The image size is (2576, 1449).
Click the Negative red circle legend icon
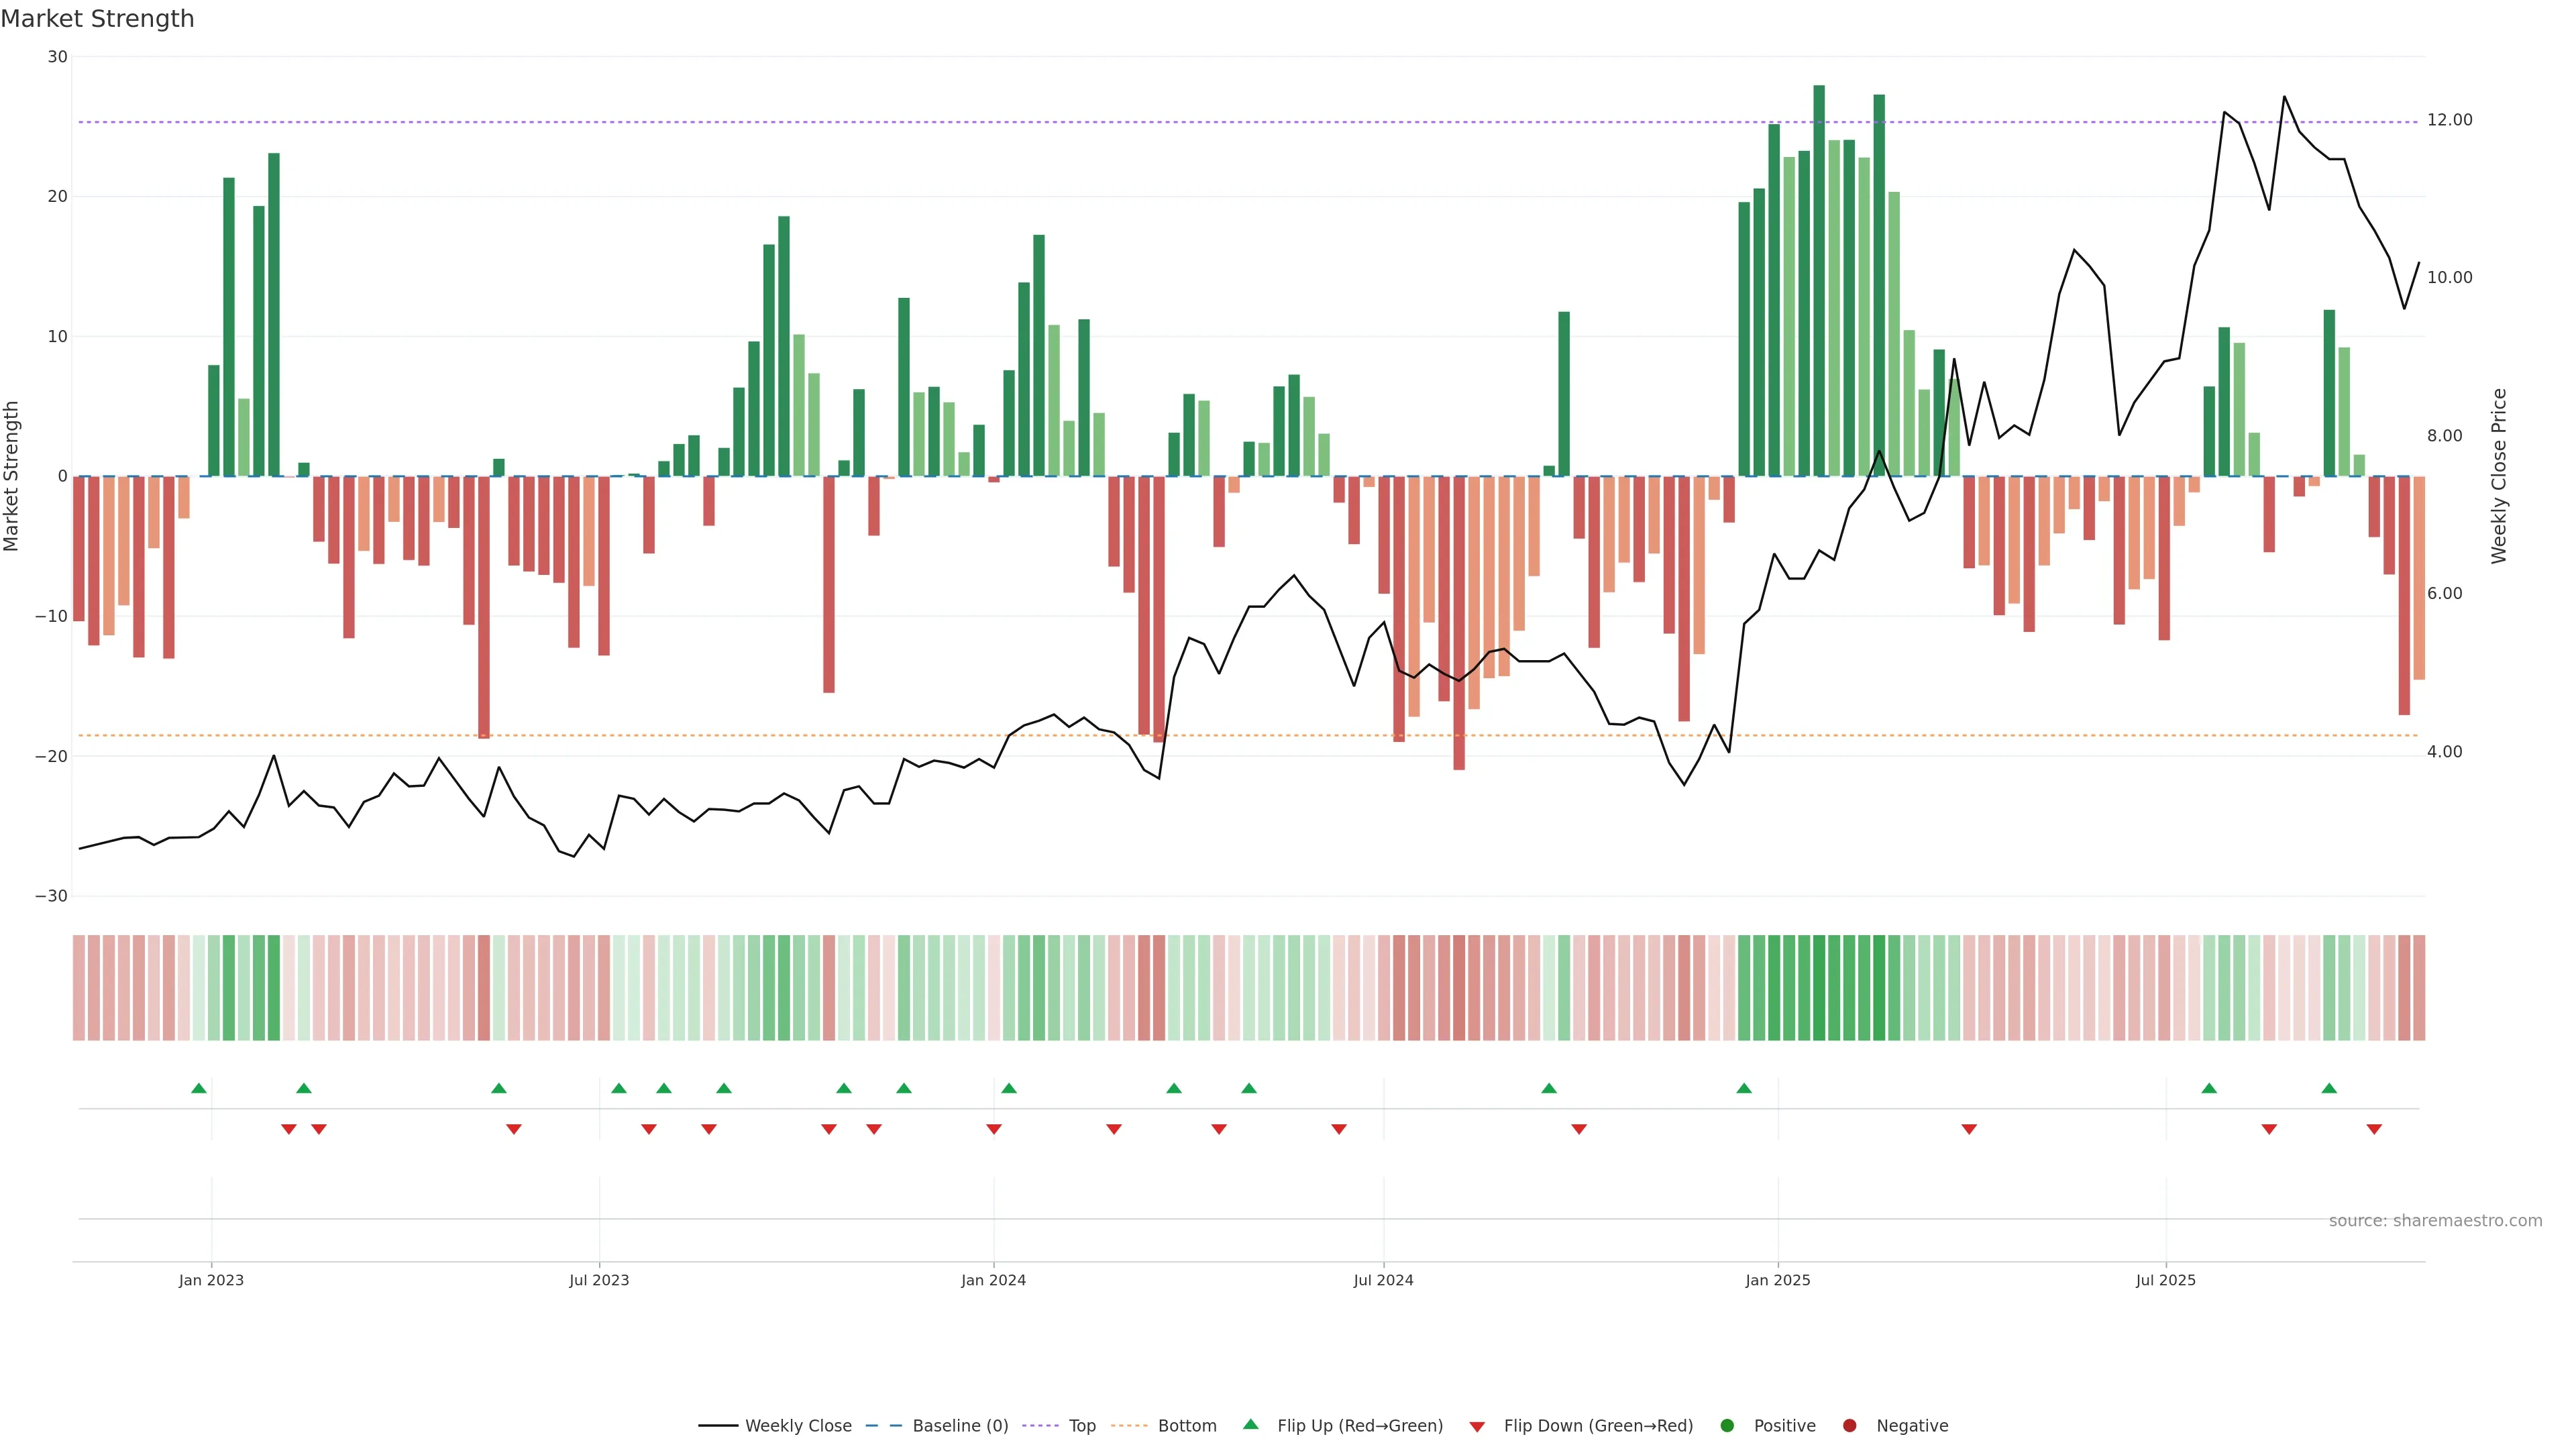tap(1849, 1426)
